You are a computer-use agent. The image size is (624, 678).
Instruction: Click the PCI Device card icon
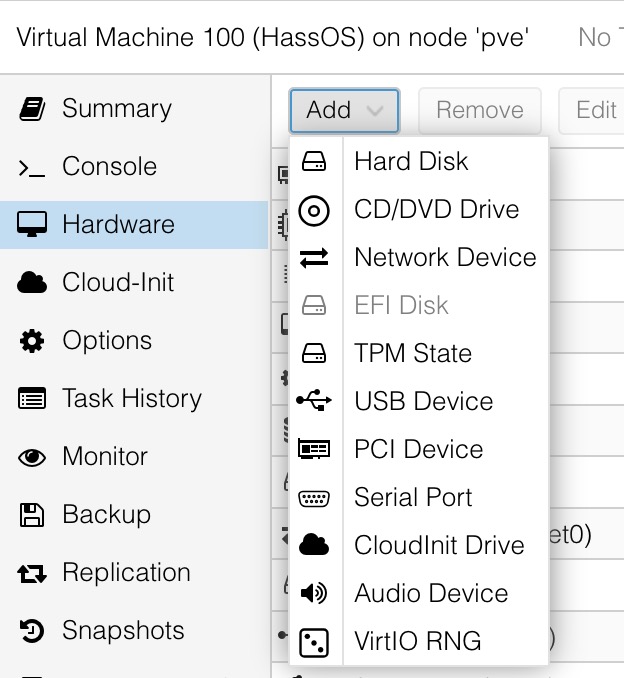pyautogui.click(x=314, y=449)
